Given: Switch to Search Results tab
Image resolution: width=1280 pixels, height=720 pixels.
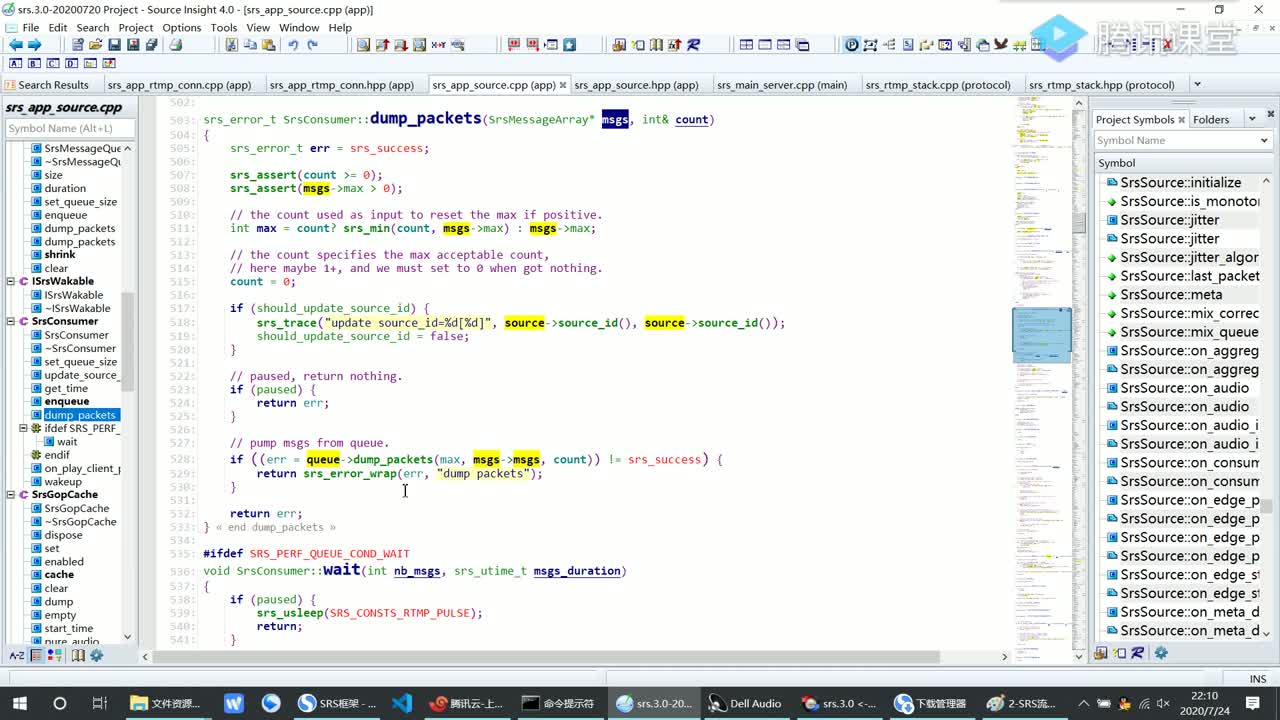Looking at the screenshot, I should tap(48, 85).
